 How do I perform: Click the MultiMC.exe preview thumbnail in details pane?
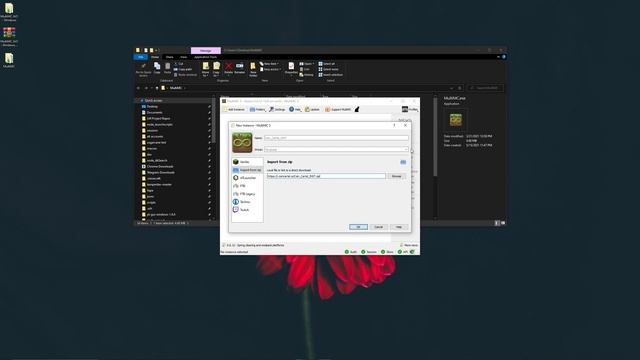click(456, 120)
